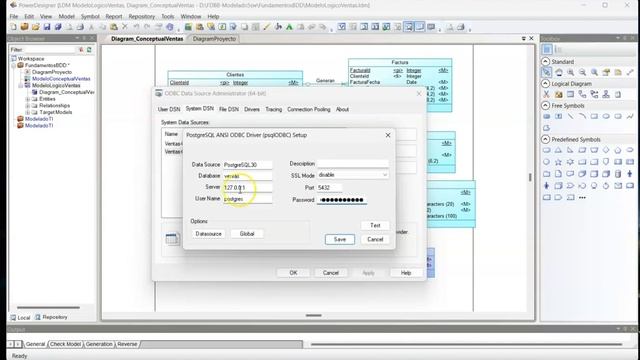
Task: Select the scissors tool in Logical Diagram
Action: tap(547, 94)
